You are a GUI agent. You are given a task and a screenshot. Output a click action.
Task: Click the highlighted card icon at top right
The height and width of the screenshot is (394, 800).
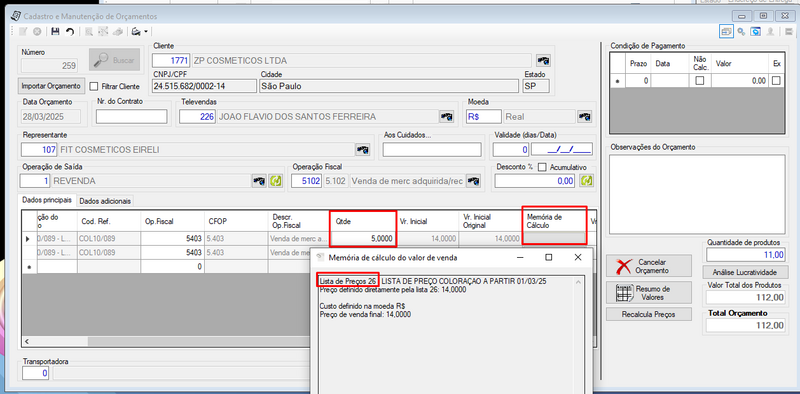click(726, 32)
